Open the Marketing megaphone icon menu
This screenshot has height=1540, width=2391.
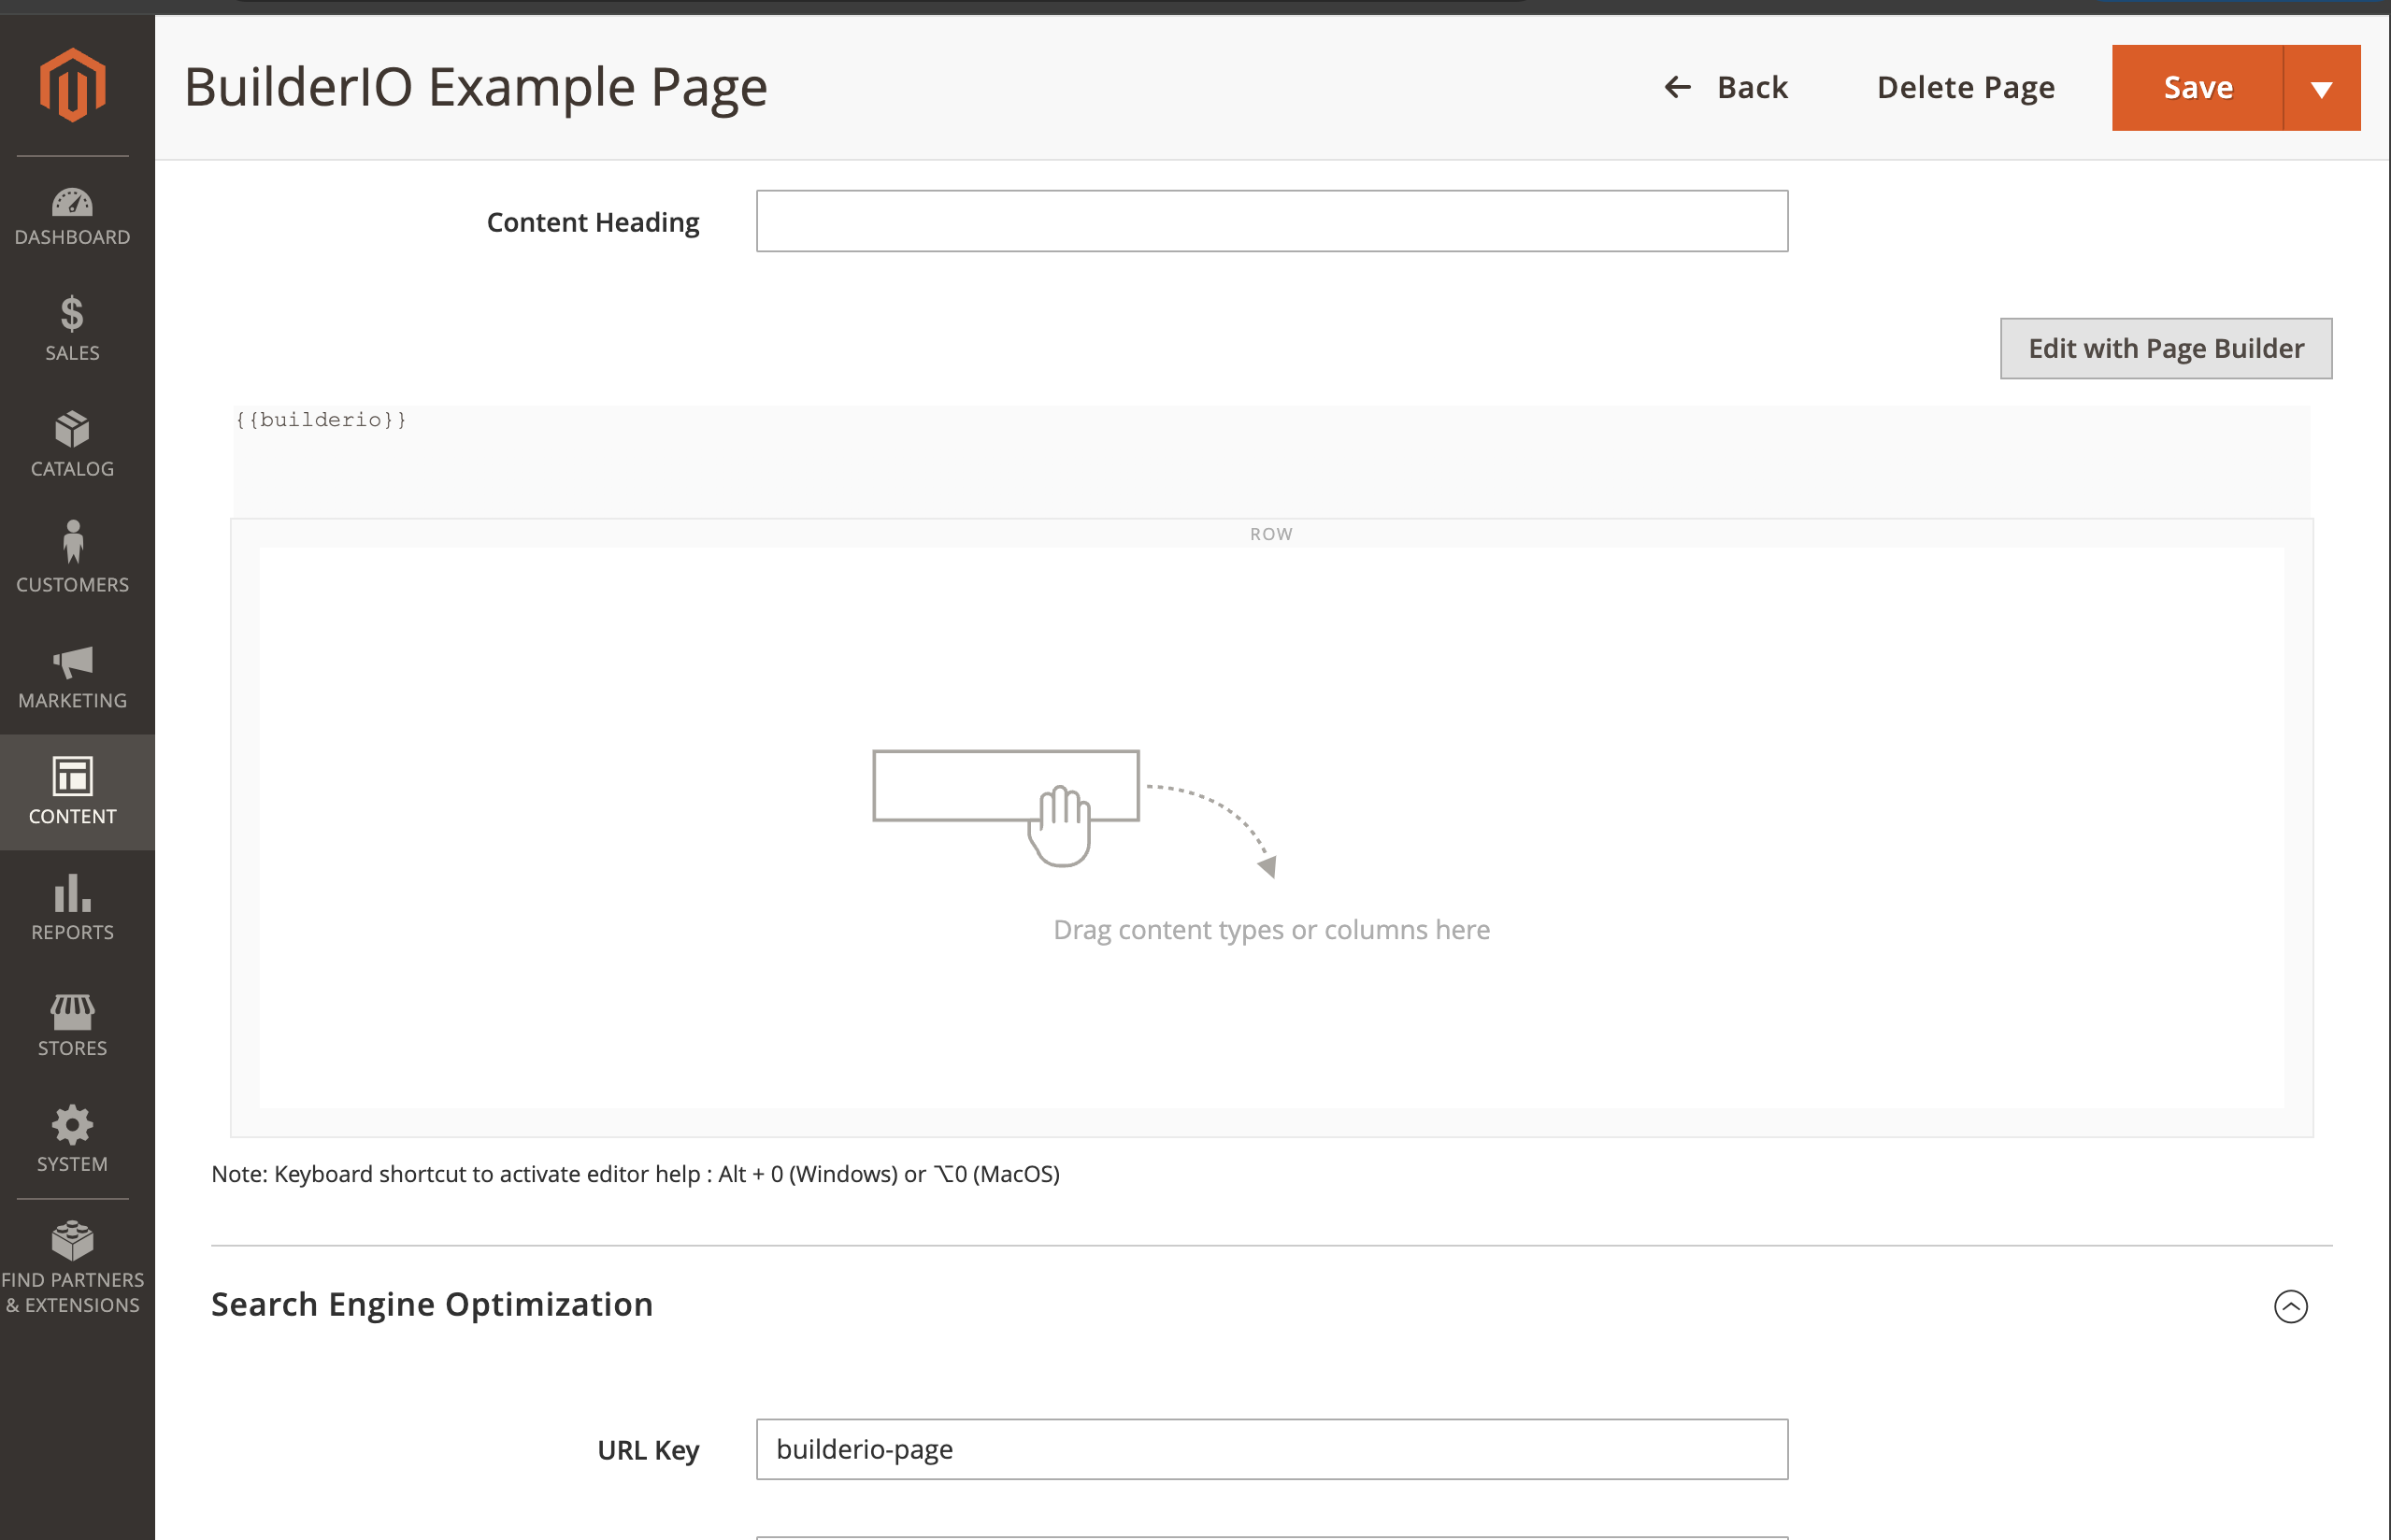[72, 662]
